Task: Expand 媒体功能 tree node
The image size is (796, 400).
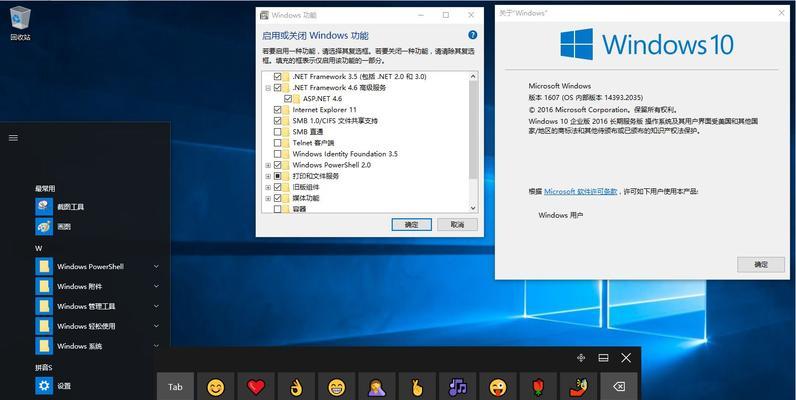Action: 268,198
